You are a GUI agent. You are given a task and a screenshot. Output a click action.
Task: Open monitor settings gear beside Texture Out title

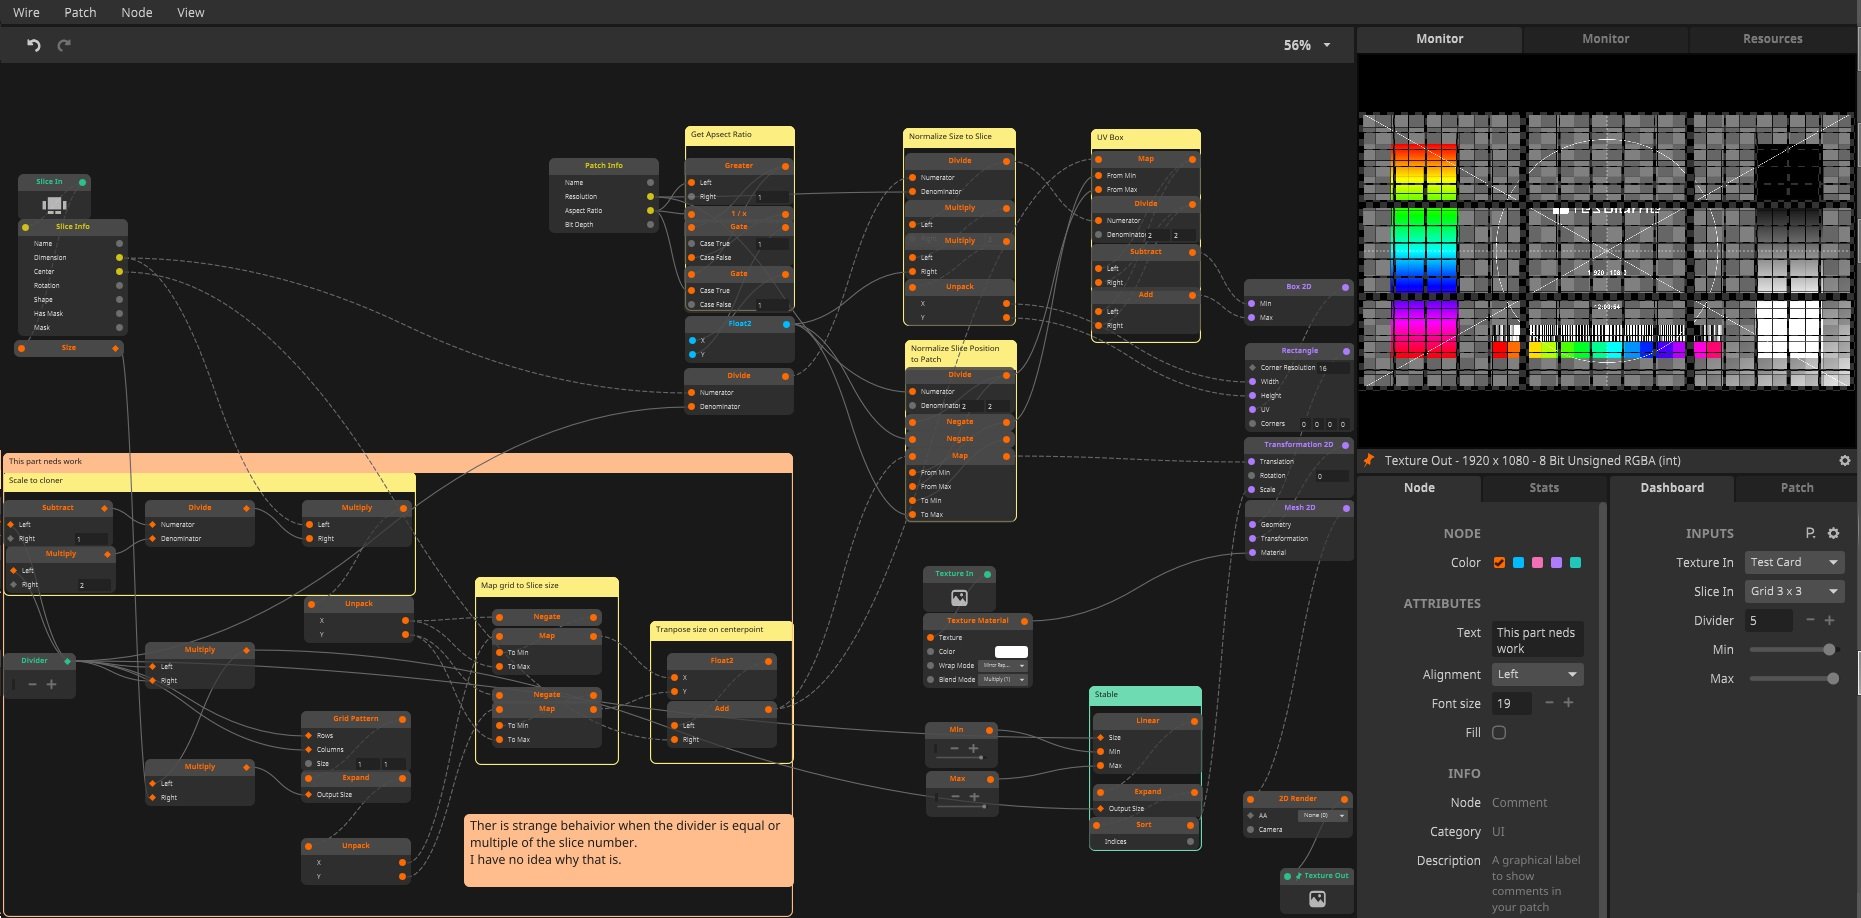click(1844, 461)
